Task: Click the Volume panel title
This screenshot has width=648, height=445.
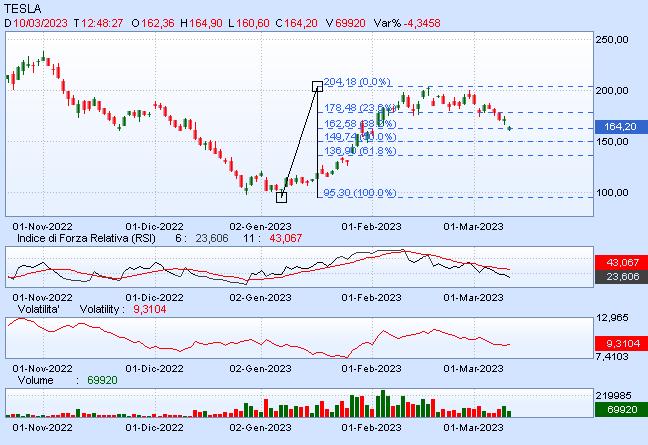Action: 36,381
